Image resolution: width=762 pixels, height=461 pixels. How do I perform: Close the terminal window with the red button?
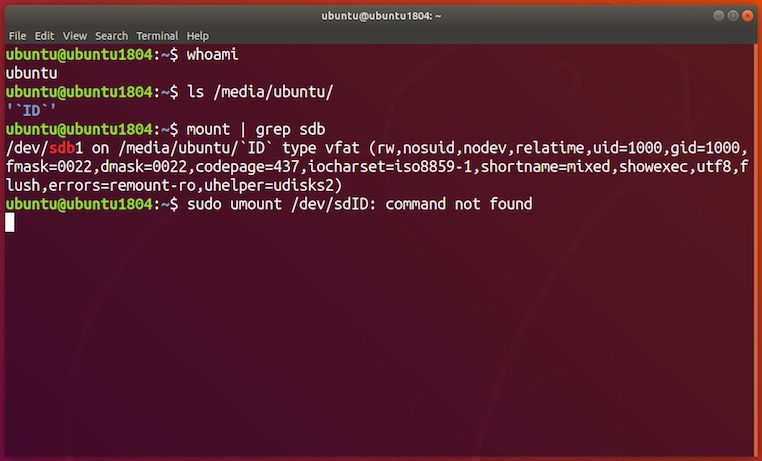[x=747, y=16]
